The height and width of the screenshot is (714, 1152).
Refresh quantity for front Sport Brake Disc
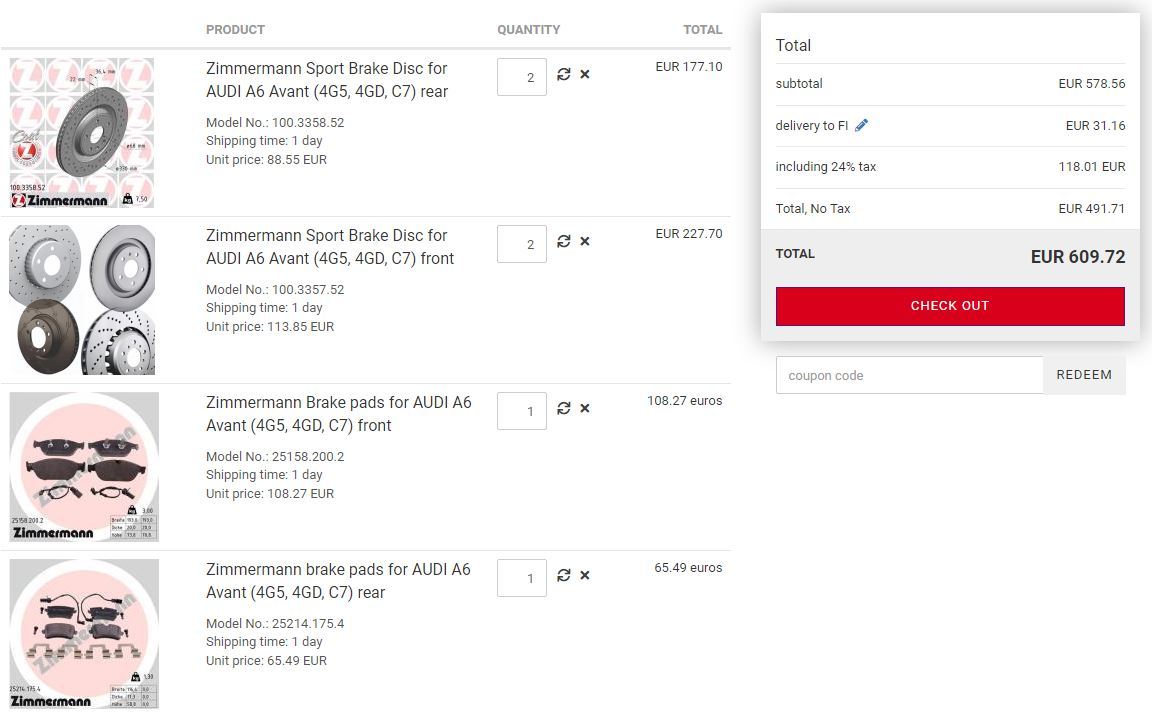tap(564, 242)
